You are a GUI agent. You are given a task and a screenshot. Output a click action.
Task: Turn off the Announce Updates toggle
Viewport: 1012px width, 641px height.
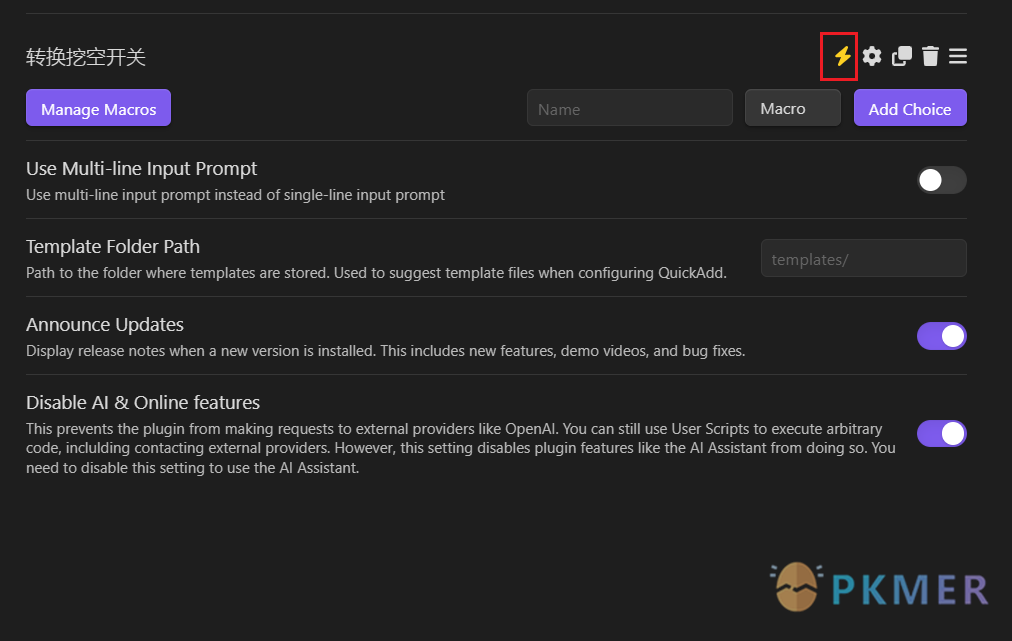point(941,336)
